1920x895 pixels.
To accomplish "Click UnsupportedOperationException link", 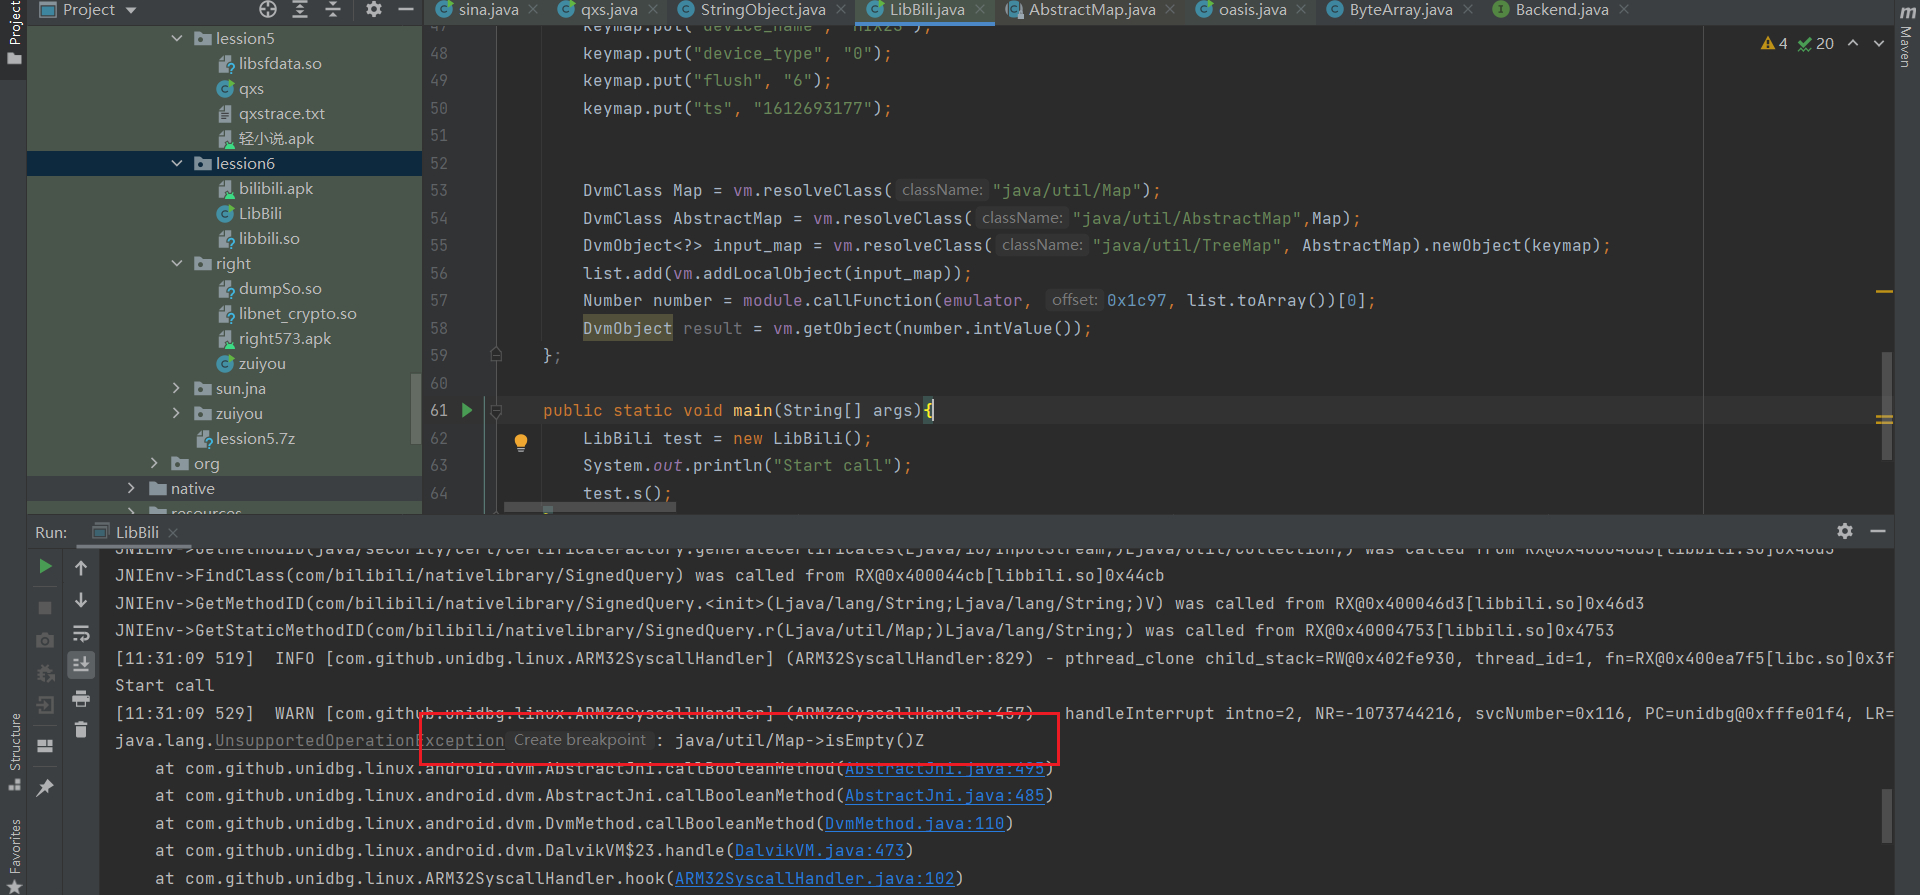I will [x=359, y=741].
